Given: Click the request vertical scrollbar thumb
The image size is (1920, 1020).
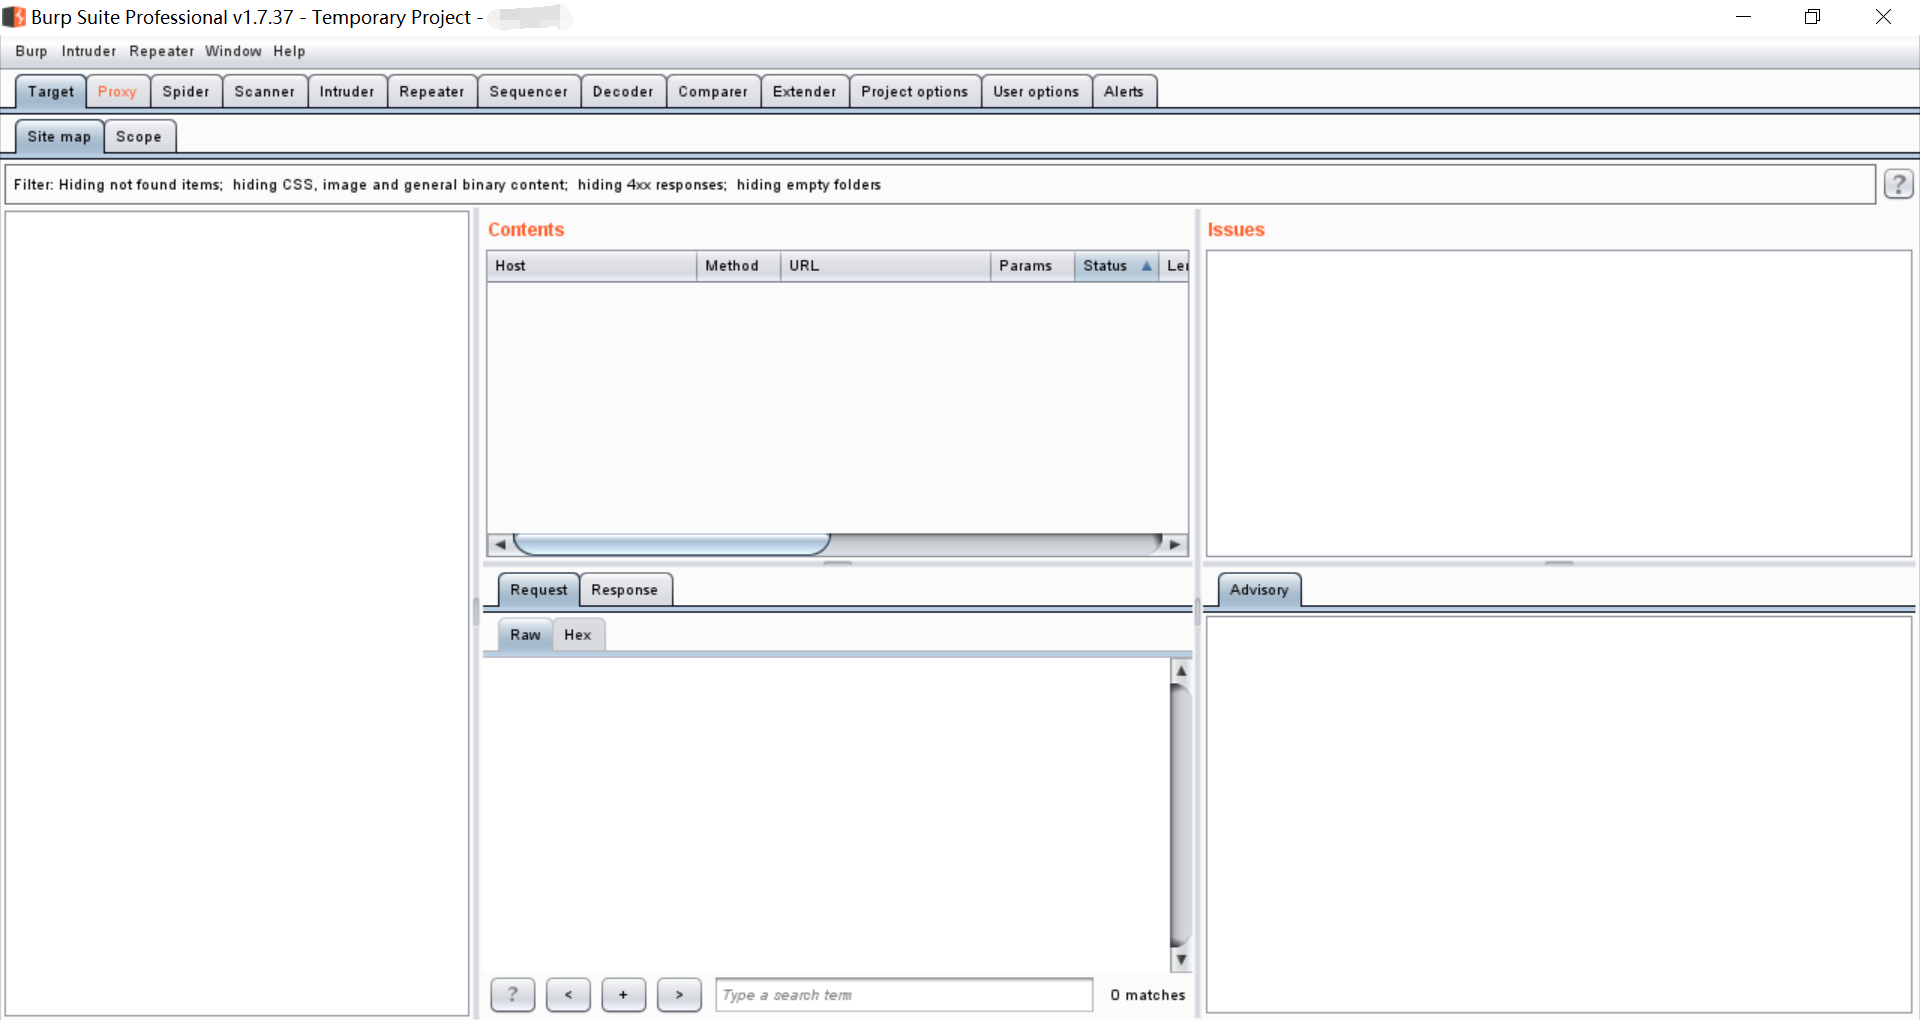Looking at the screenshot, I should tap(1181, 815).
